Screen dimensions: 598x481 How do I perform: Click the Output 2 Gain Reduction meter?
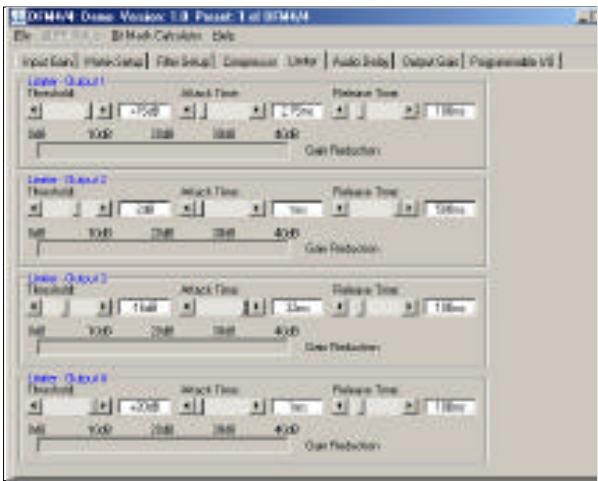163,249
